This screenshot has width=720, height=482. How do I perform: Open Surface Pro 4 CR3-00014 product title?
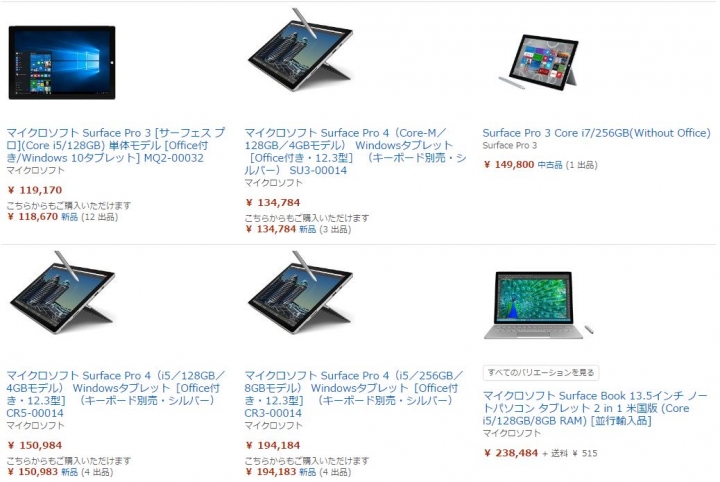tap(354, 394)
